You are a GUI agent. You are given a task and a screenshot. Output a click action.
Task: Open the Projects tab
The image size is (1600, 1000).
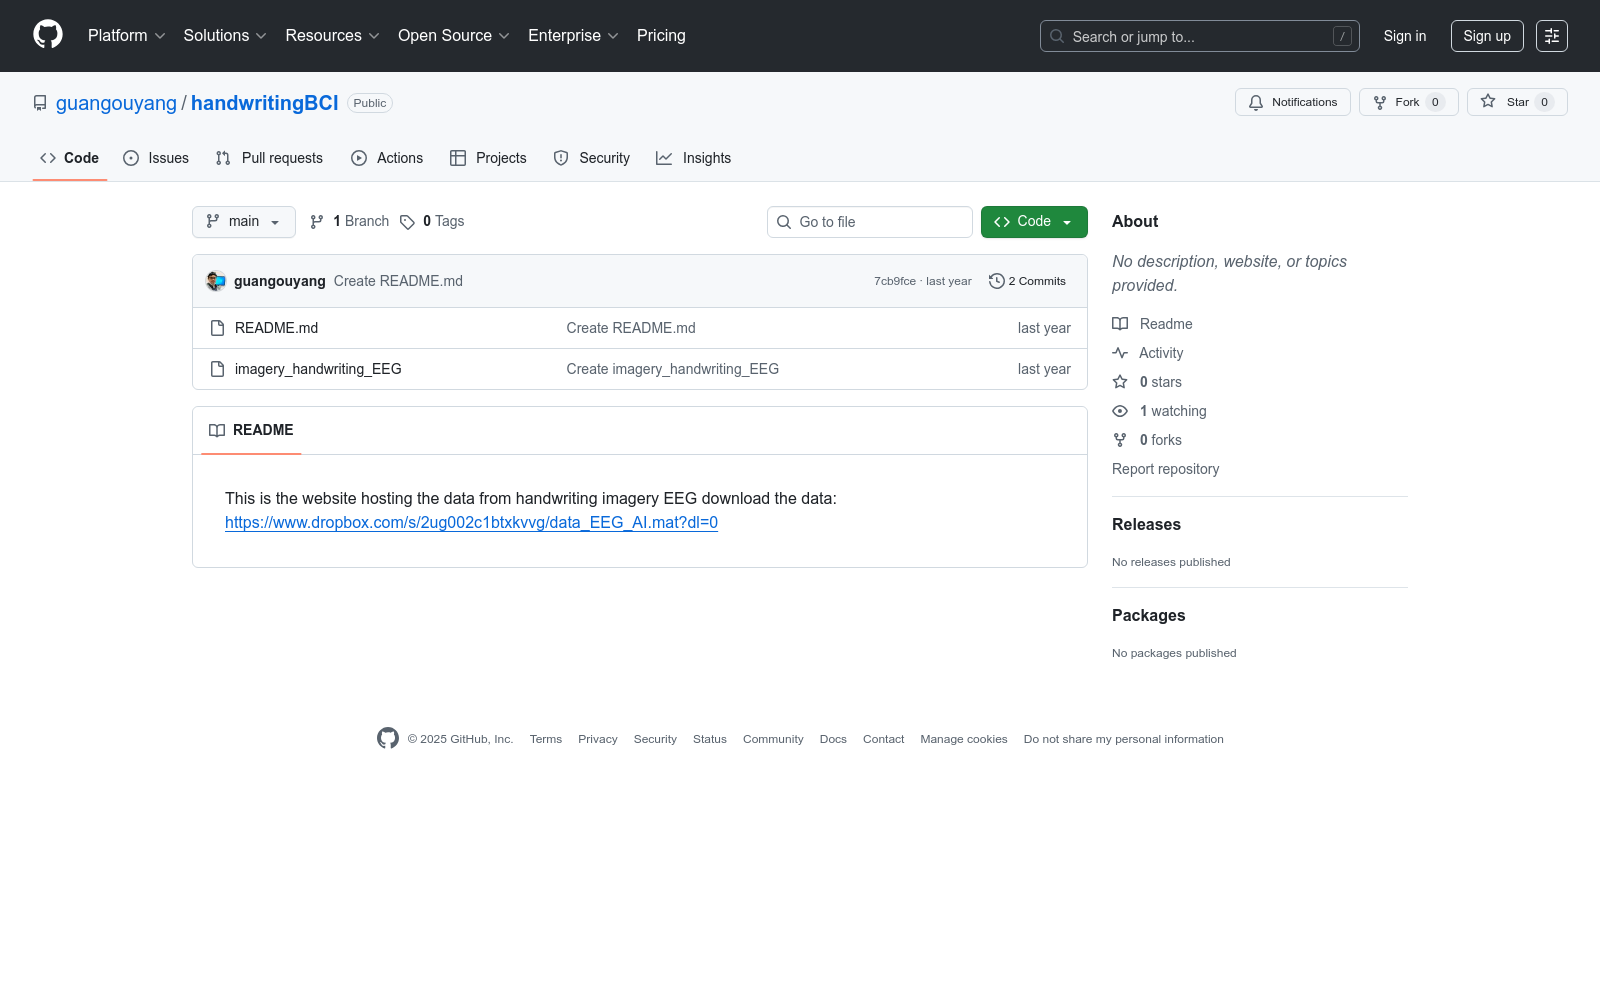tap(488, 158)
